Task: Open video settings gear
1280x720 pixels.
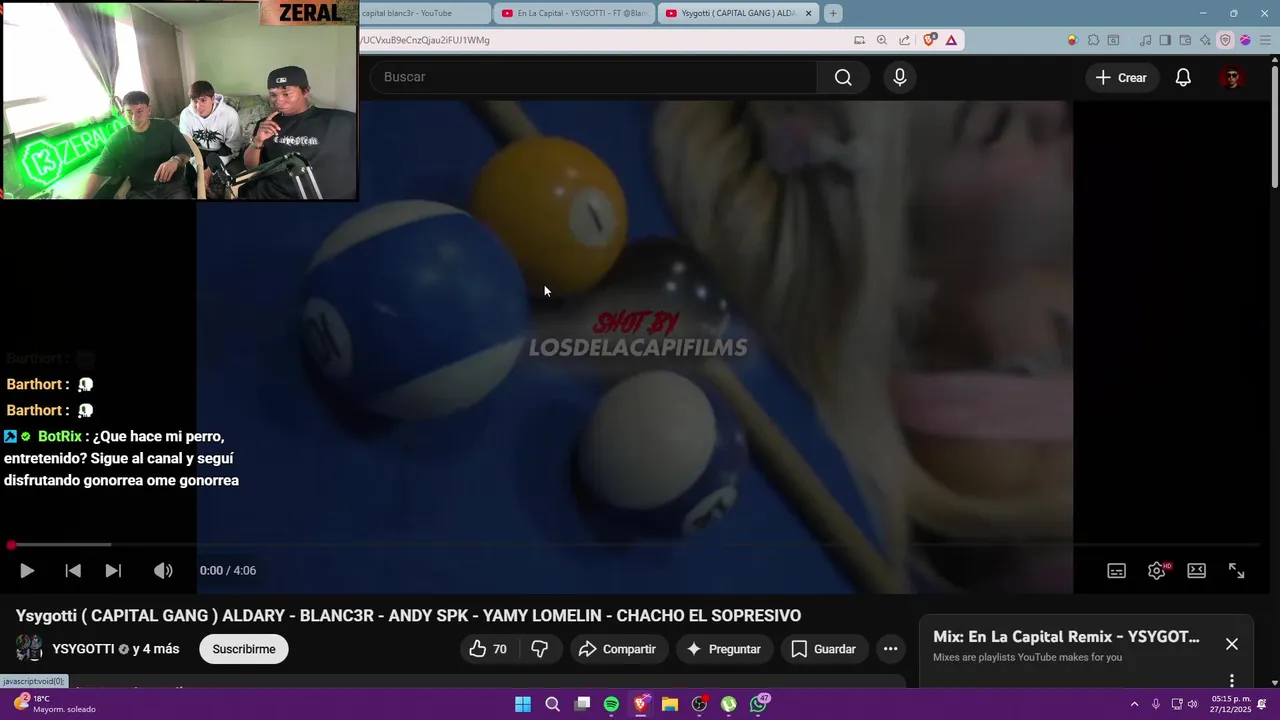Action: [1157, 571]
